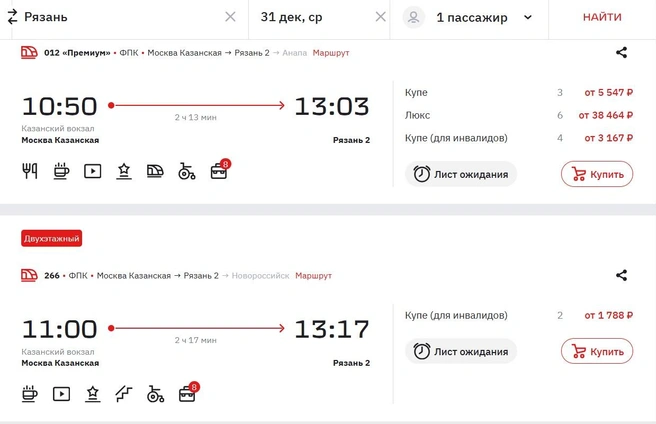Click the restaurant fork-and-knife icon on train 012
Viewport: 656px width, 424px height.
[x=30, y=171]
